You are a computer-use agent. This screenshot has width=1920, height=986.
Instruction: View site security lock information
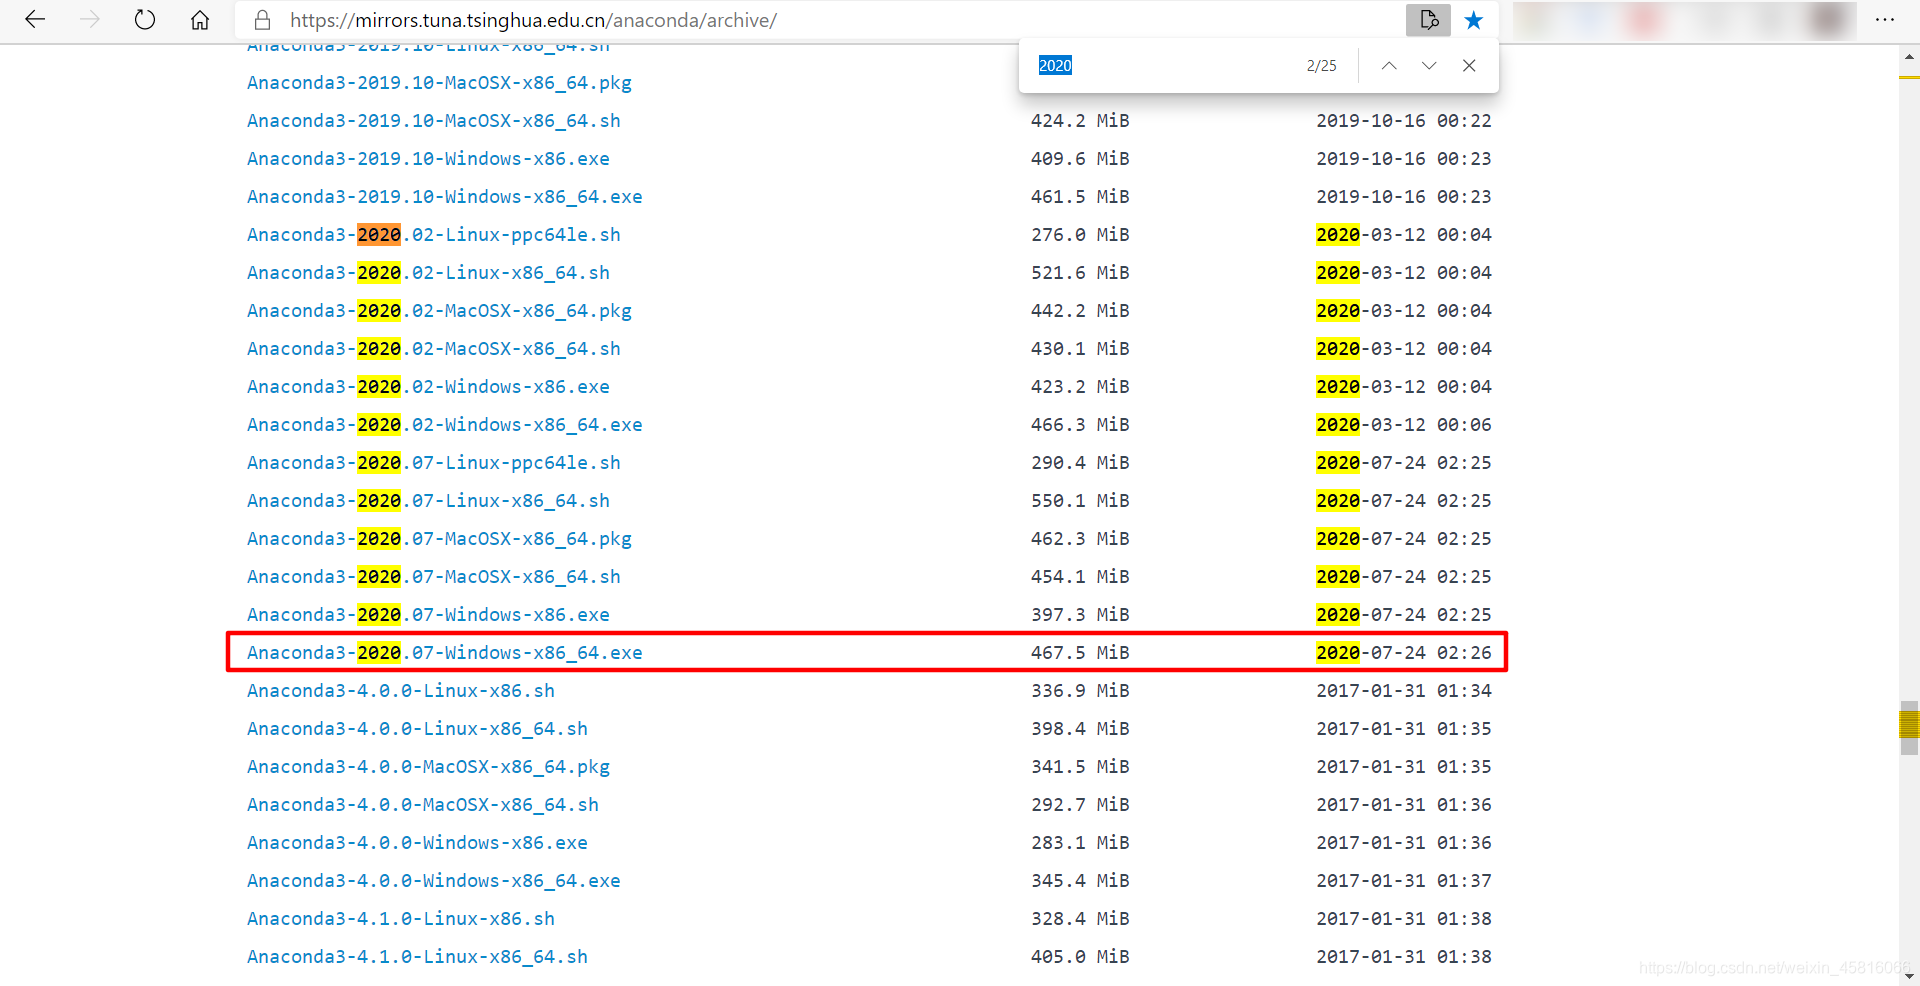262,20
